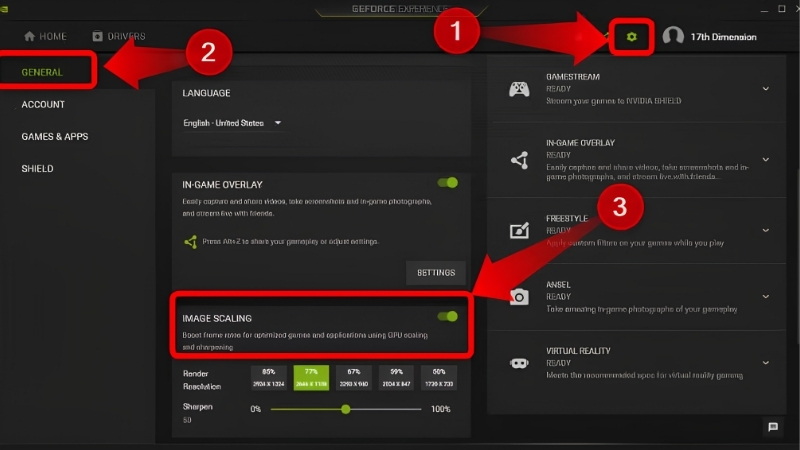
Task: Select the 59% render resolution option
Action: click(x=396, y=378)
